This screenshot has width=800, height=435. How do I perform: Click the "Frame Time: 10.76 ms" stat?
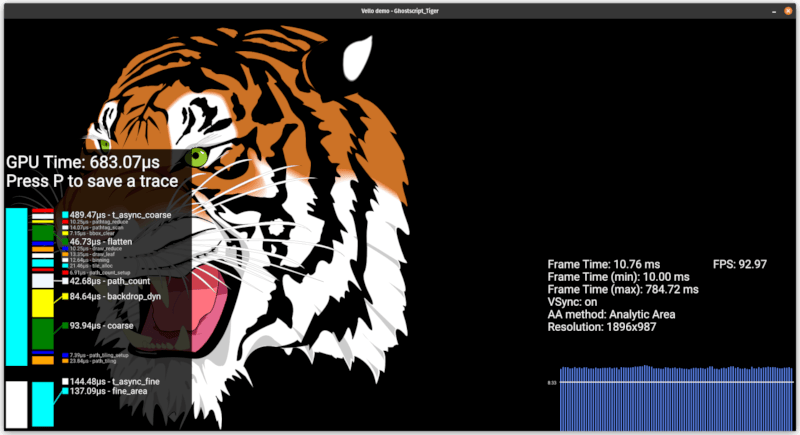[604, 264]
